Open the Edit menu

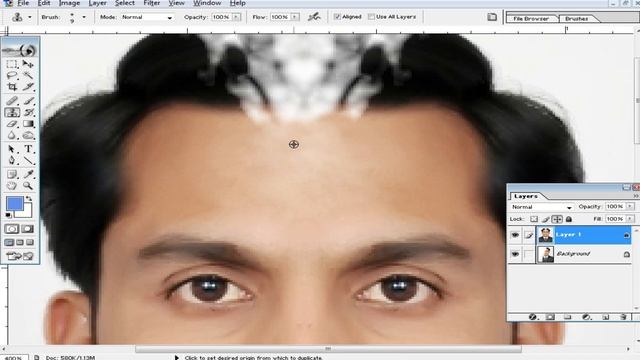(x=44, y=3)
